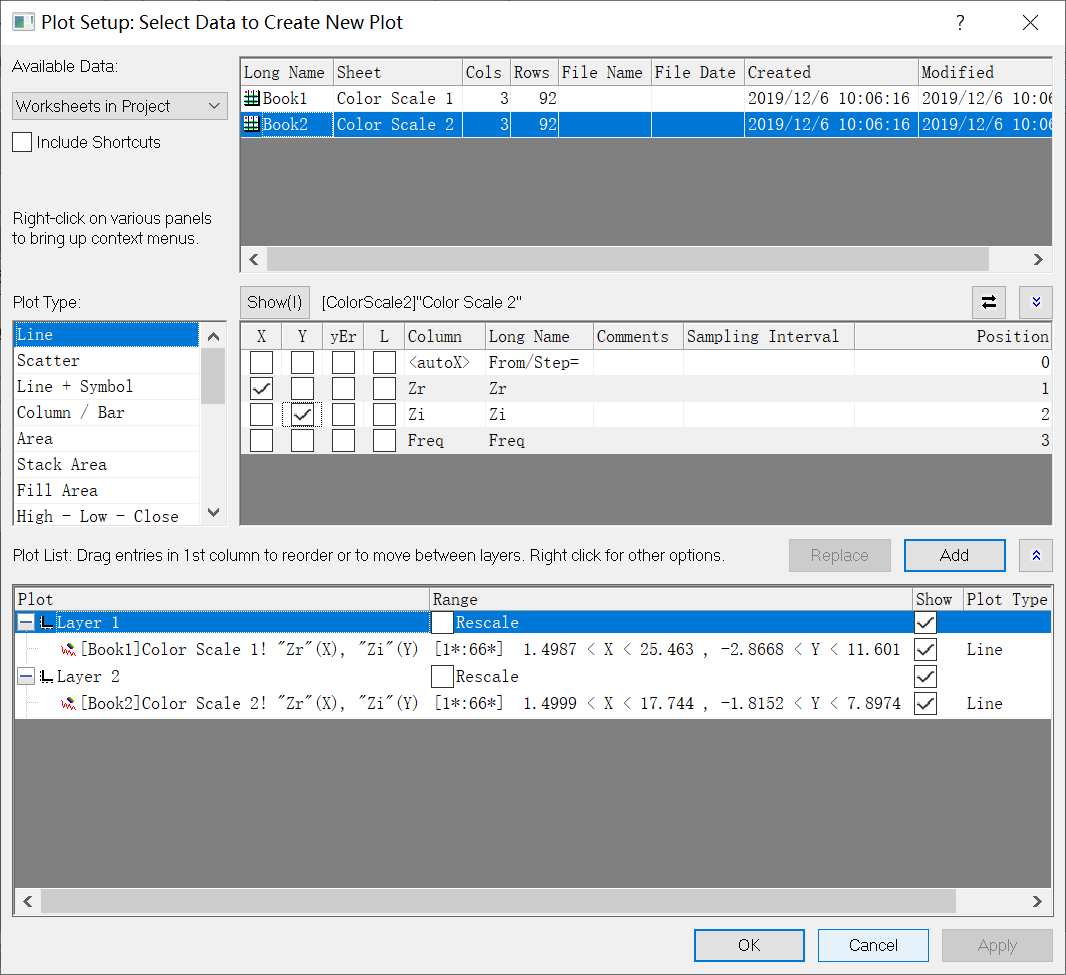Screen dimensions: 1066x975
Task: Click the Created column header
Action: (x=831, y=72)
